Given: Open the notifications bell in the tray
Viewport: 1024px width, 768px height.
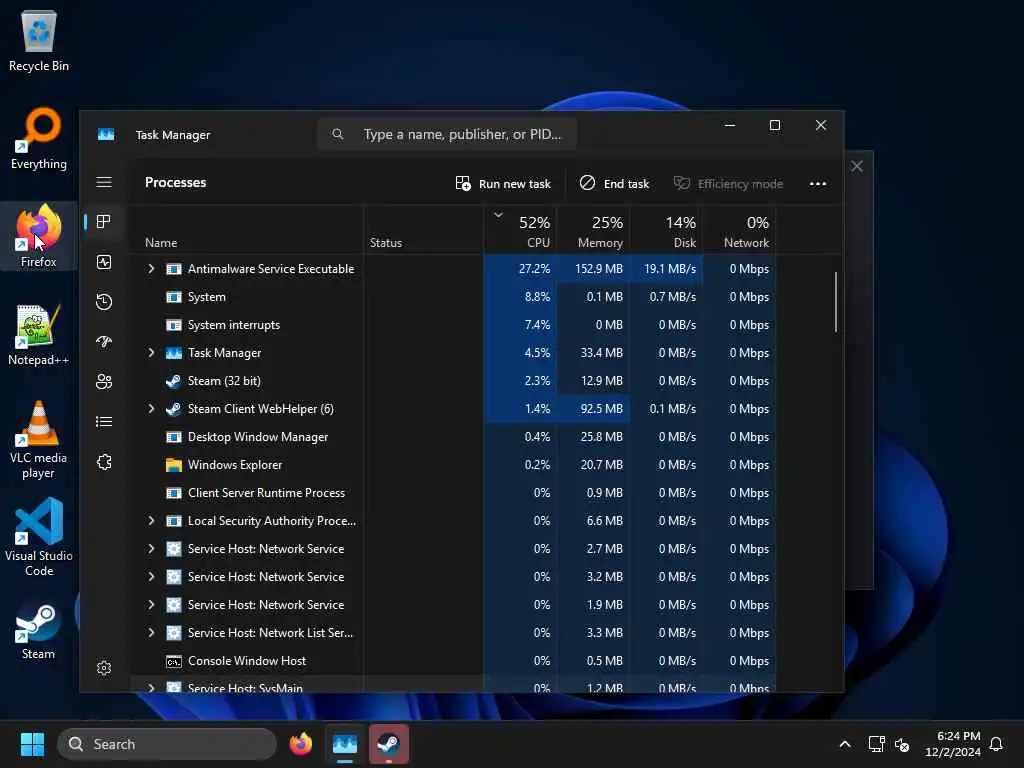Looking at the screenshot, I should coord(996,744).
